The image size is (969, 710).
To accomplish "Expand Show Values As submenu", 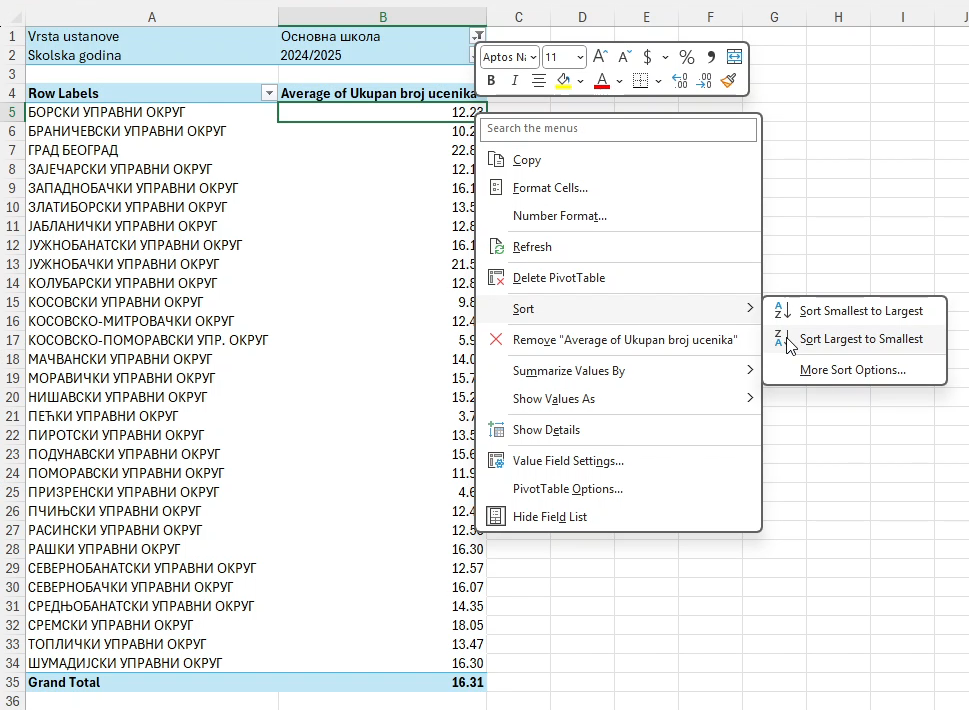I will (620, 399).
